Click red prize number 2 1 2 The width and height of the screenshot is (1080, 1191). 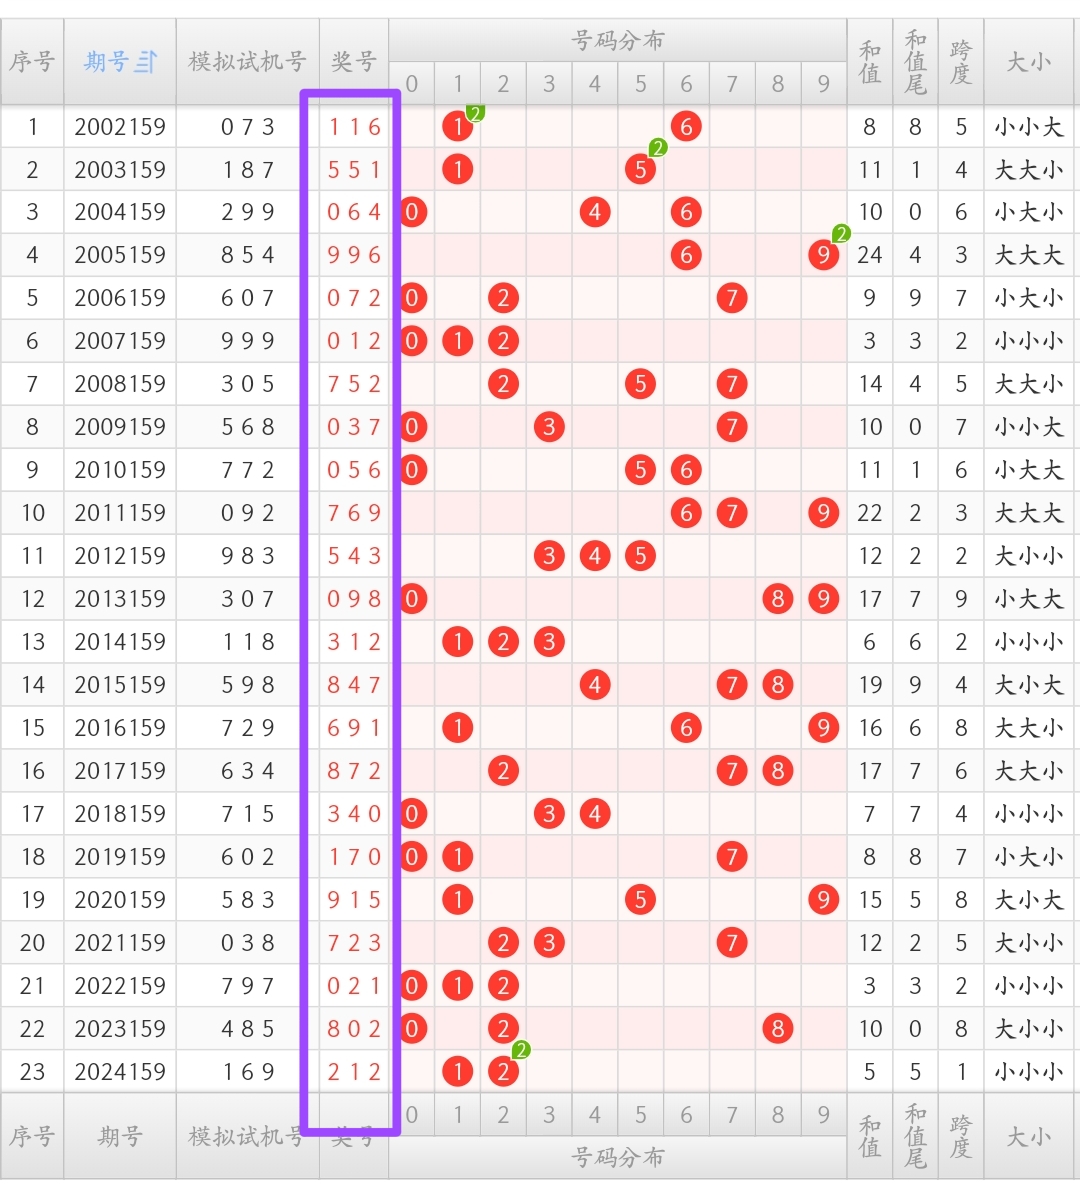tap(354, 1071)
